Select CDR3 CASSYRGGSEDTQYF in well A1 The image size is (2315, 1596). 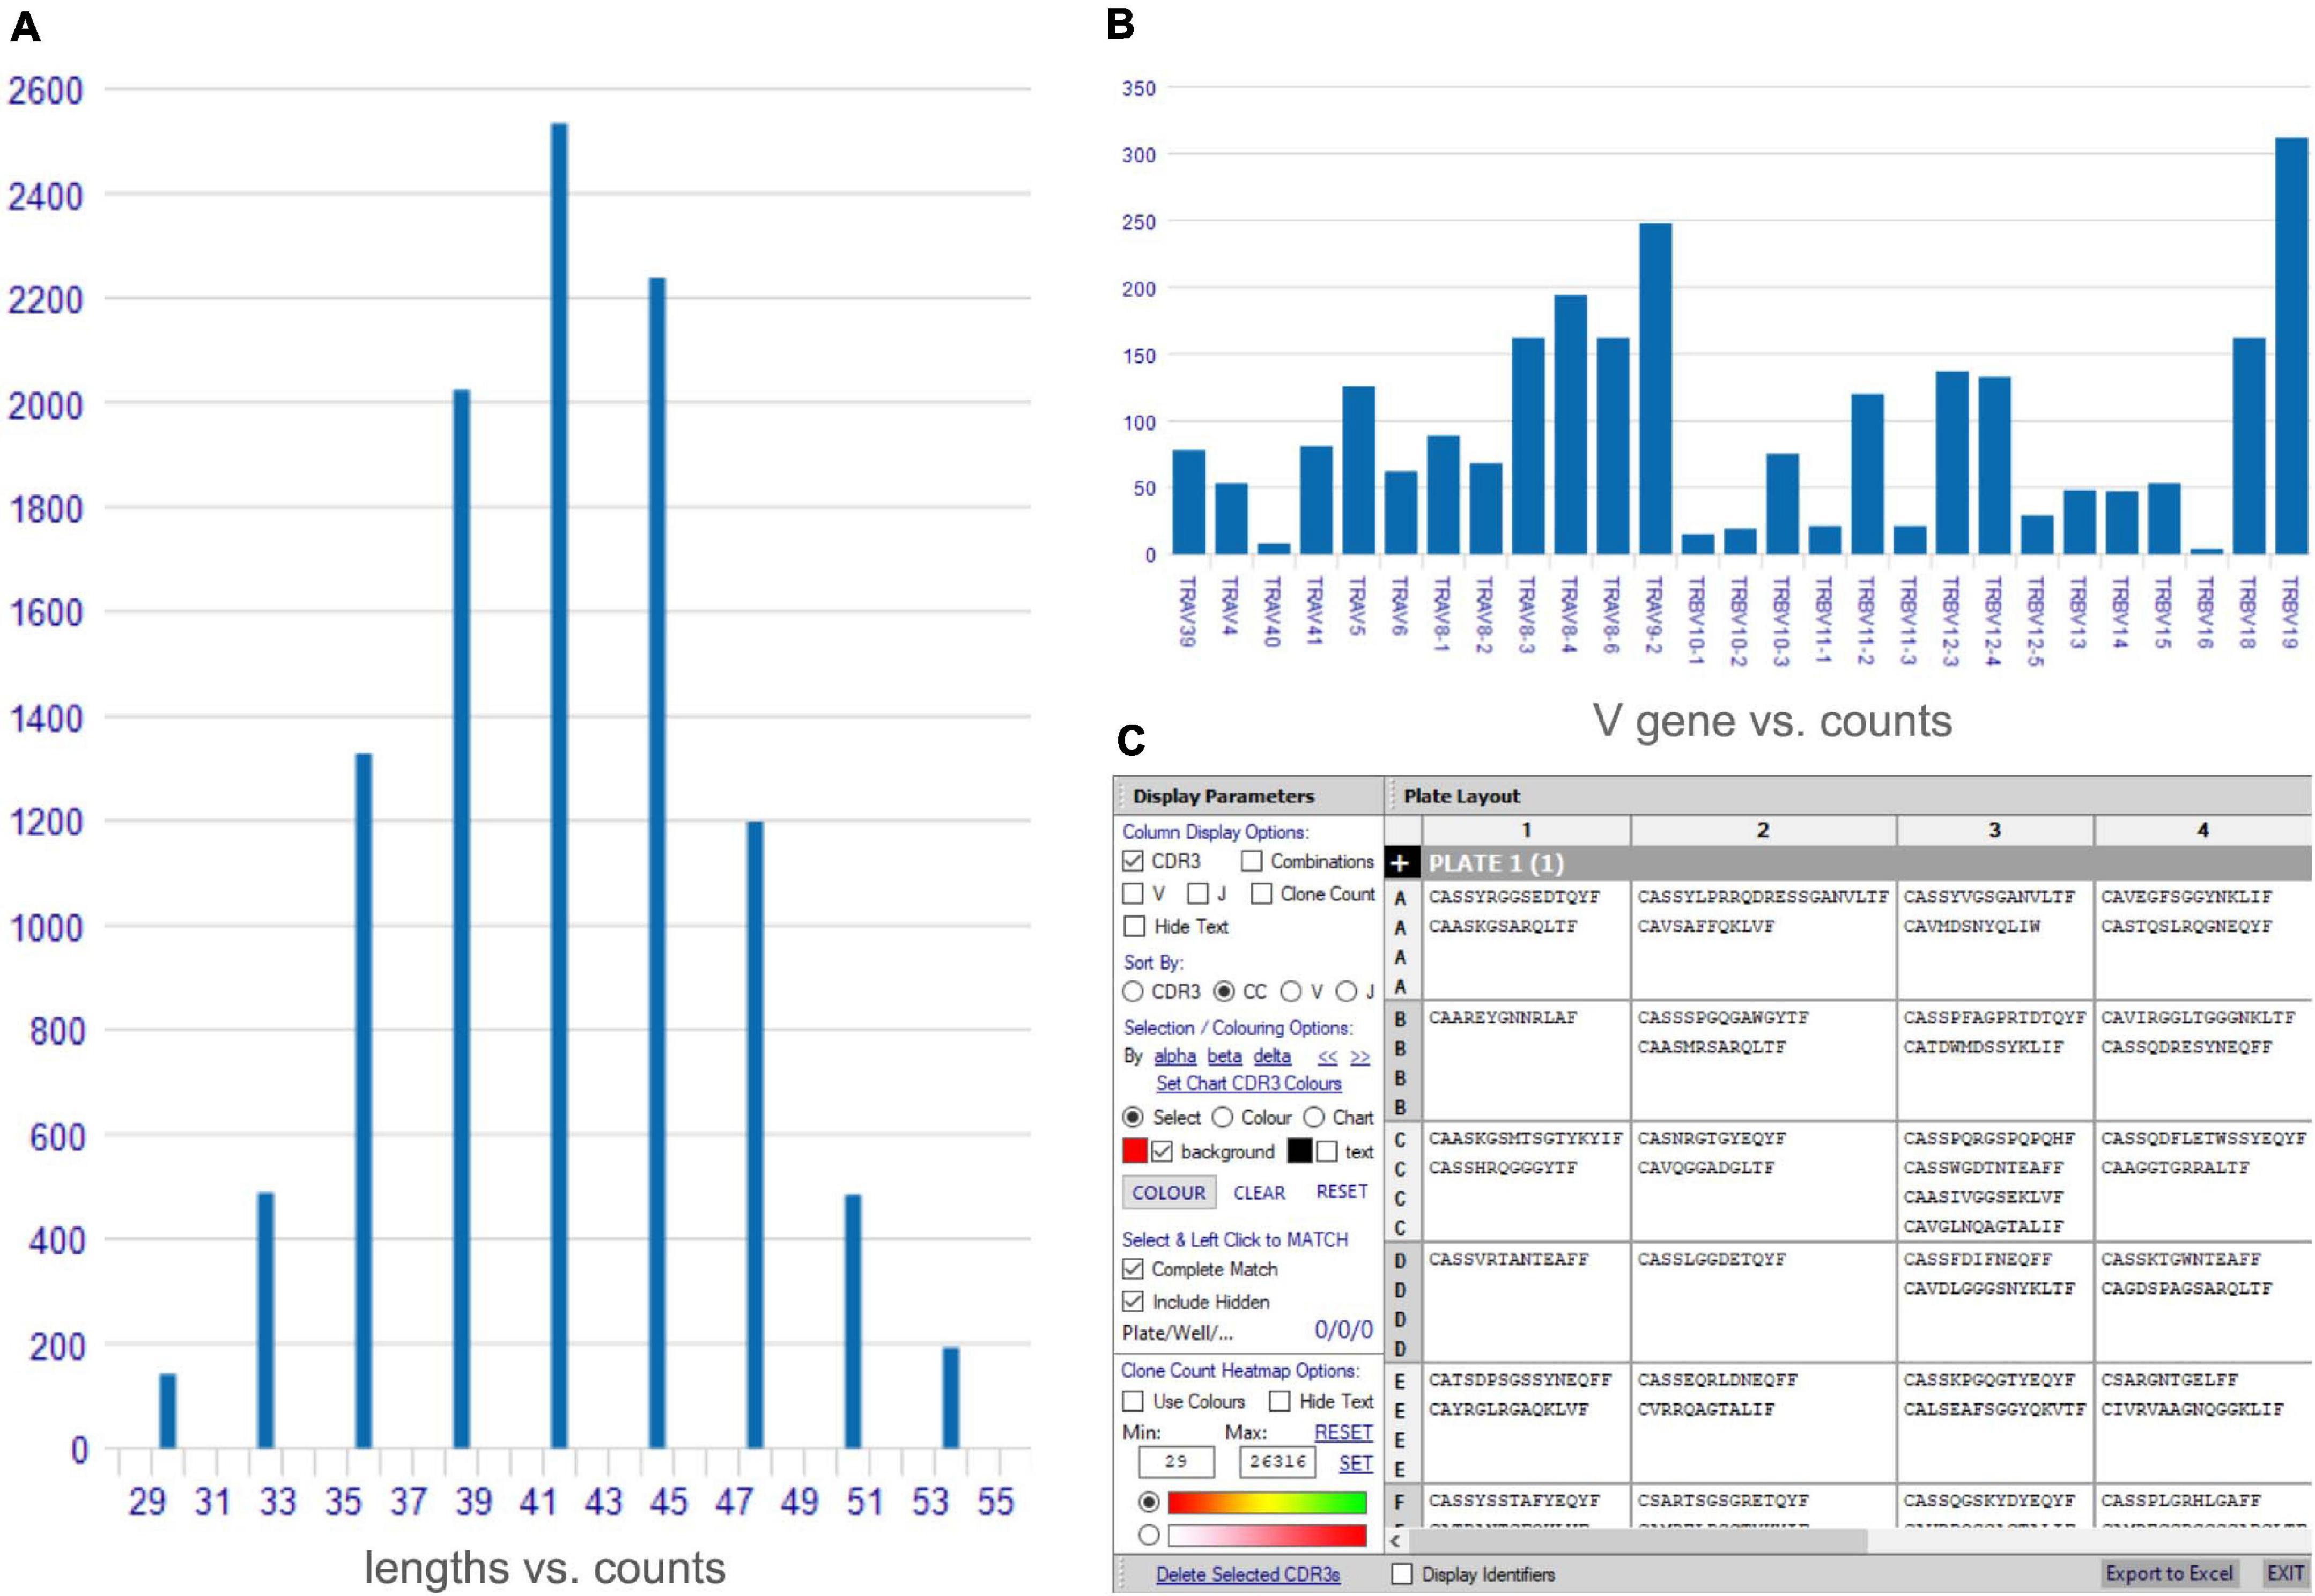click(1514, 897)
